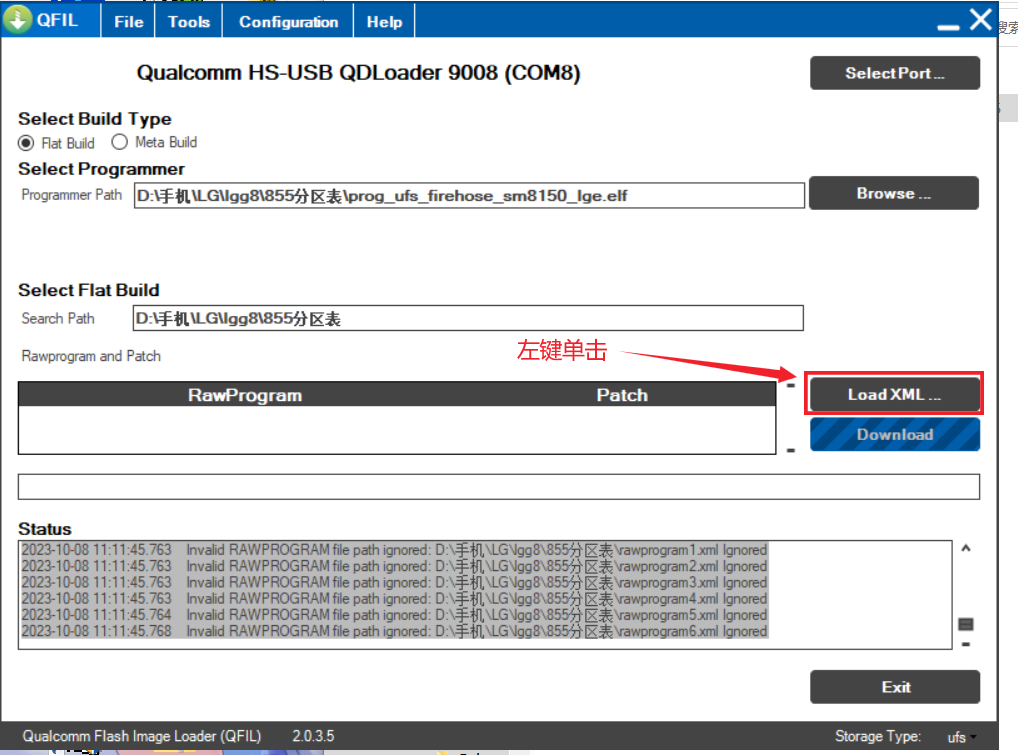Click Browse to choose programmer file

893,194
